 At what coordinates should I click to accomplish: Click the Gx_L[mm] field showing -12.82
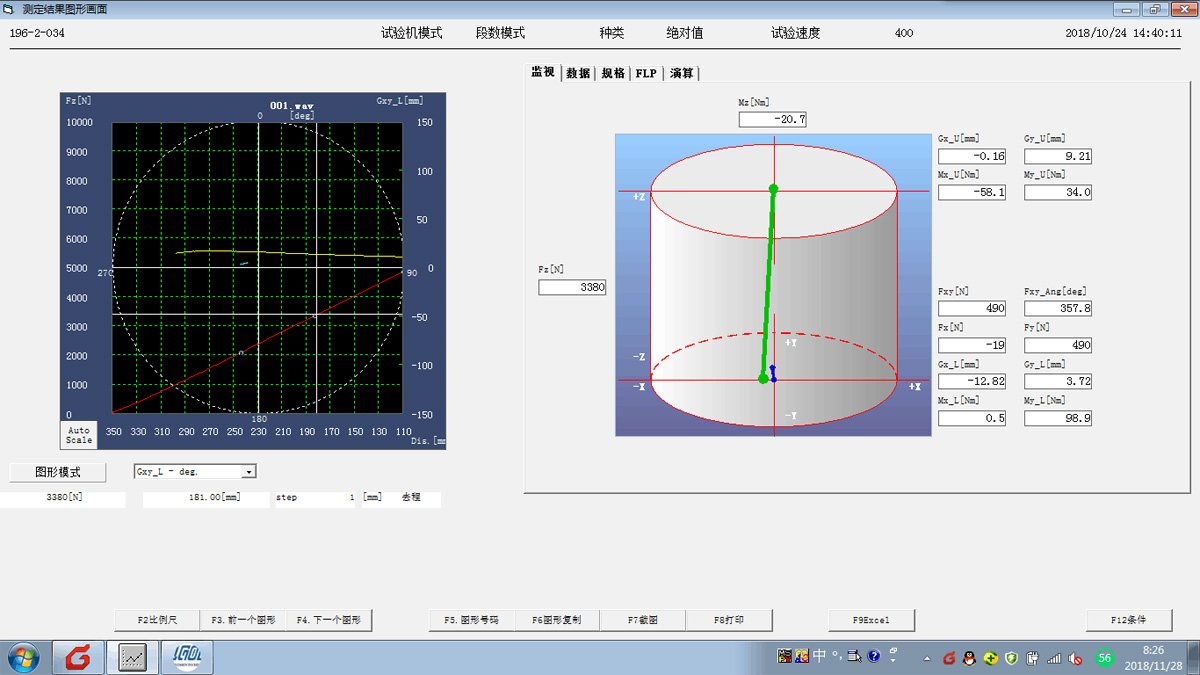pos(972,381)
